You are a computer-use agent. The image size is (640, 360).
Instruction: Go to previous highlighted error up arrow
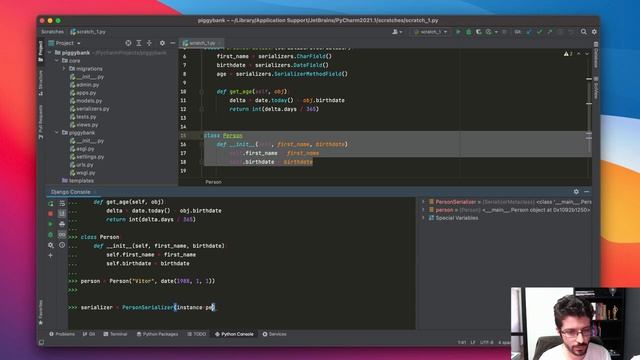[x=578, y=54]
